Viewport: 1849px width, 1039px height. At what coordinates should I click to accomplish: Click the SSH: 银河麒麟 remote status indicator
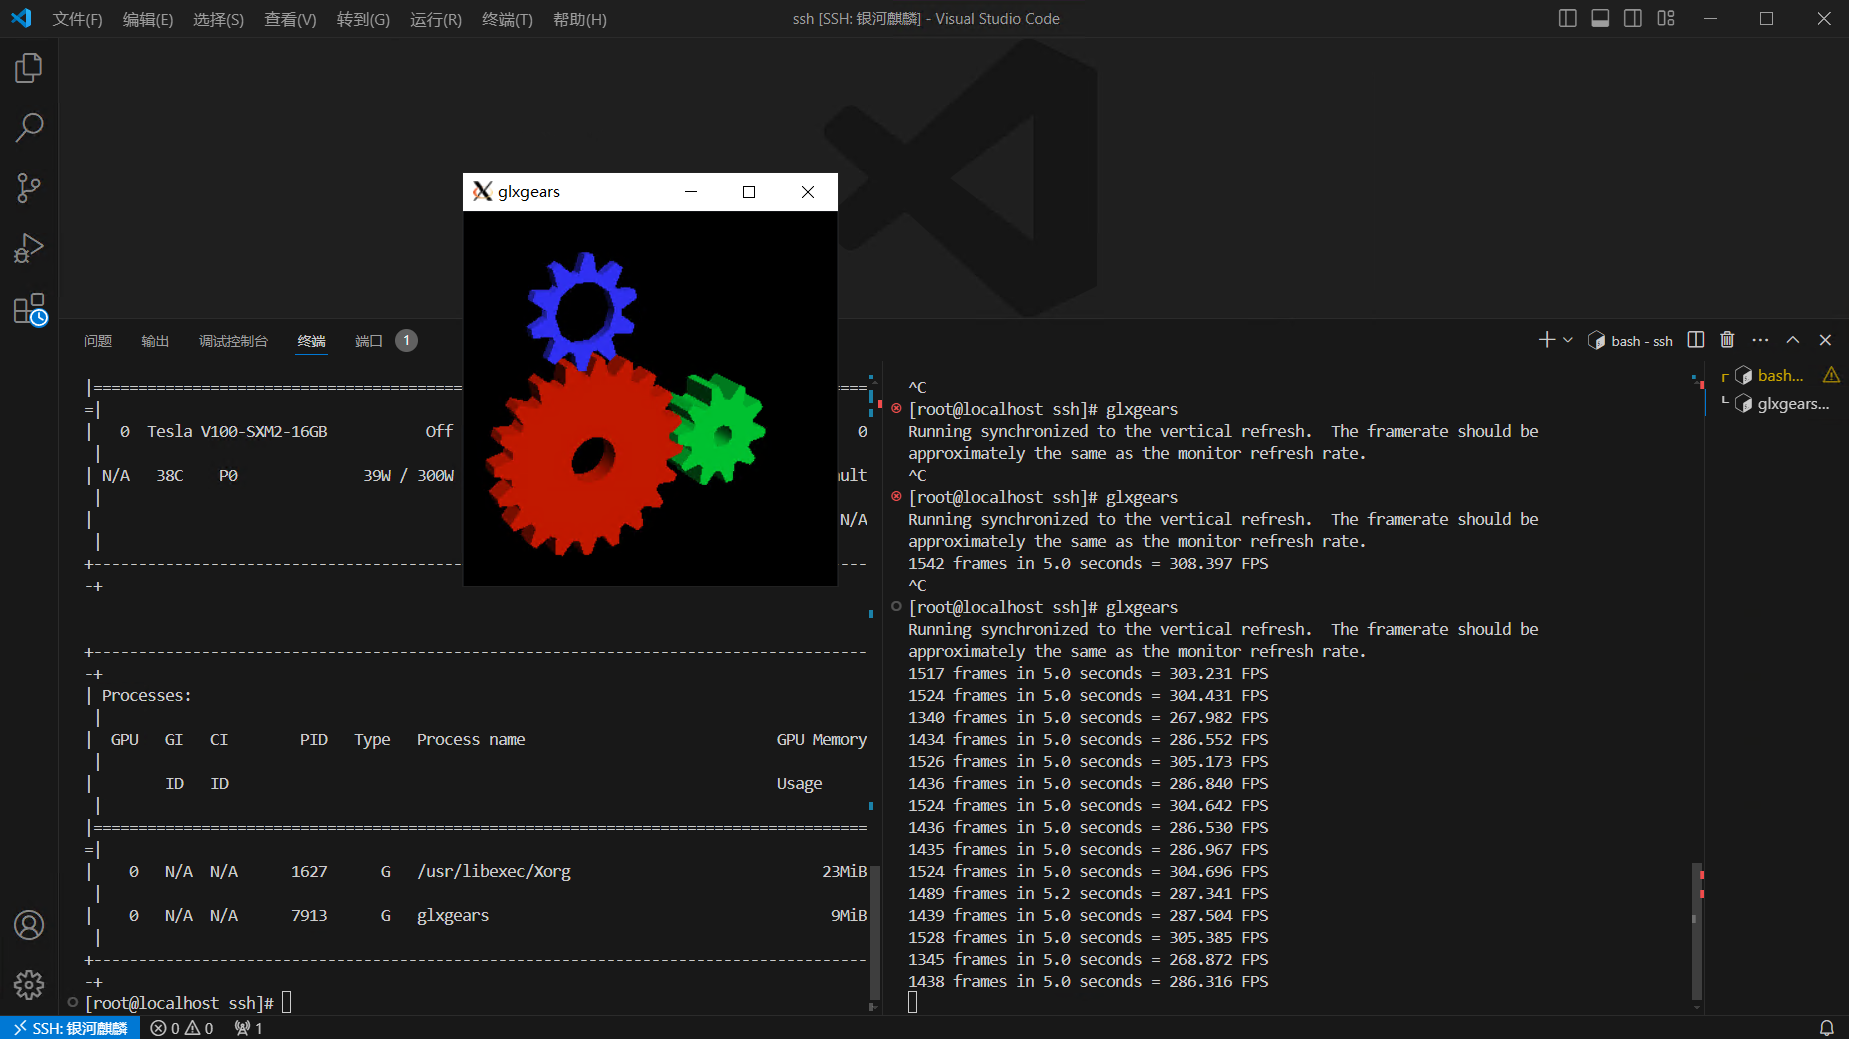click(x=70, y=1028)
